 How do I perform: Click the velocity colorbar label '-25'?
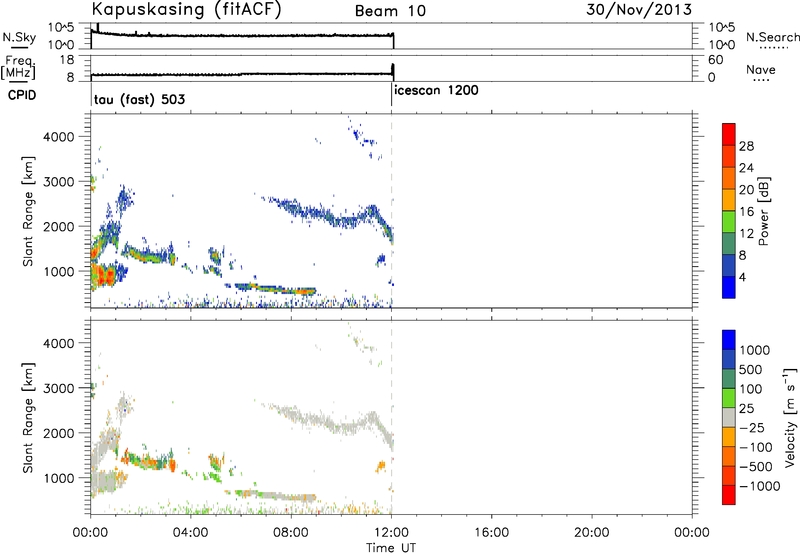[752, 427]
